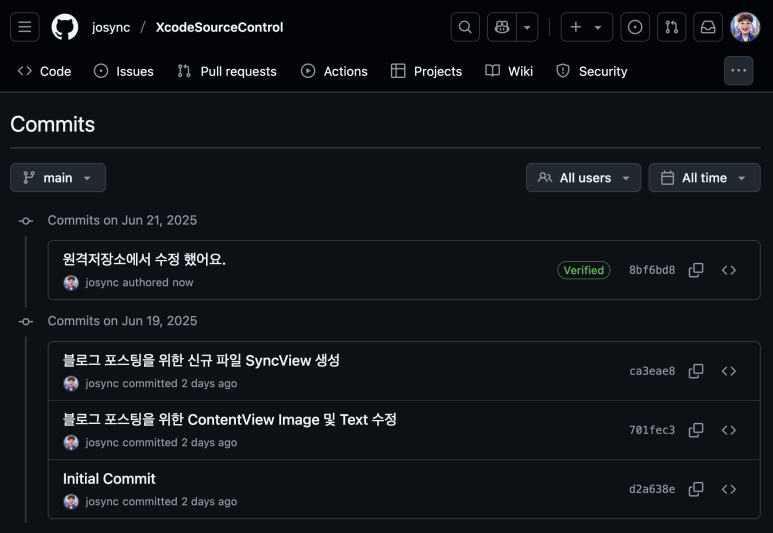Browse repository at commit 8bf6bd8

[x=729, y=270]
